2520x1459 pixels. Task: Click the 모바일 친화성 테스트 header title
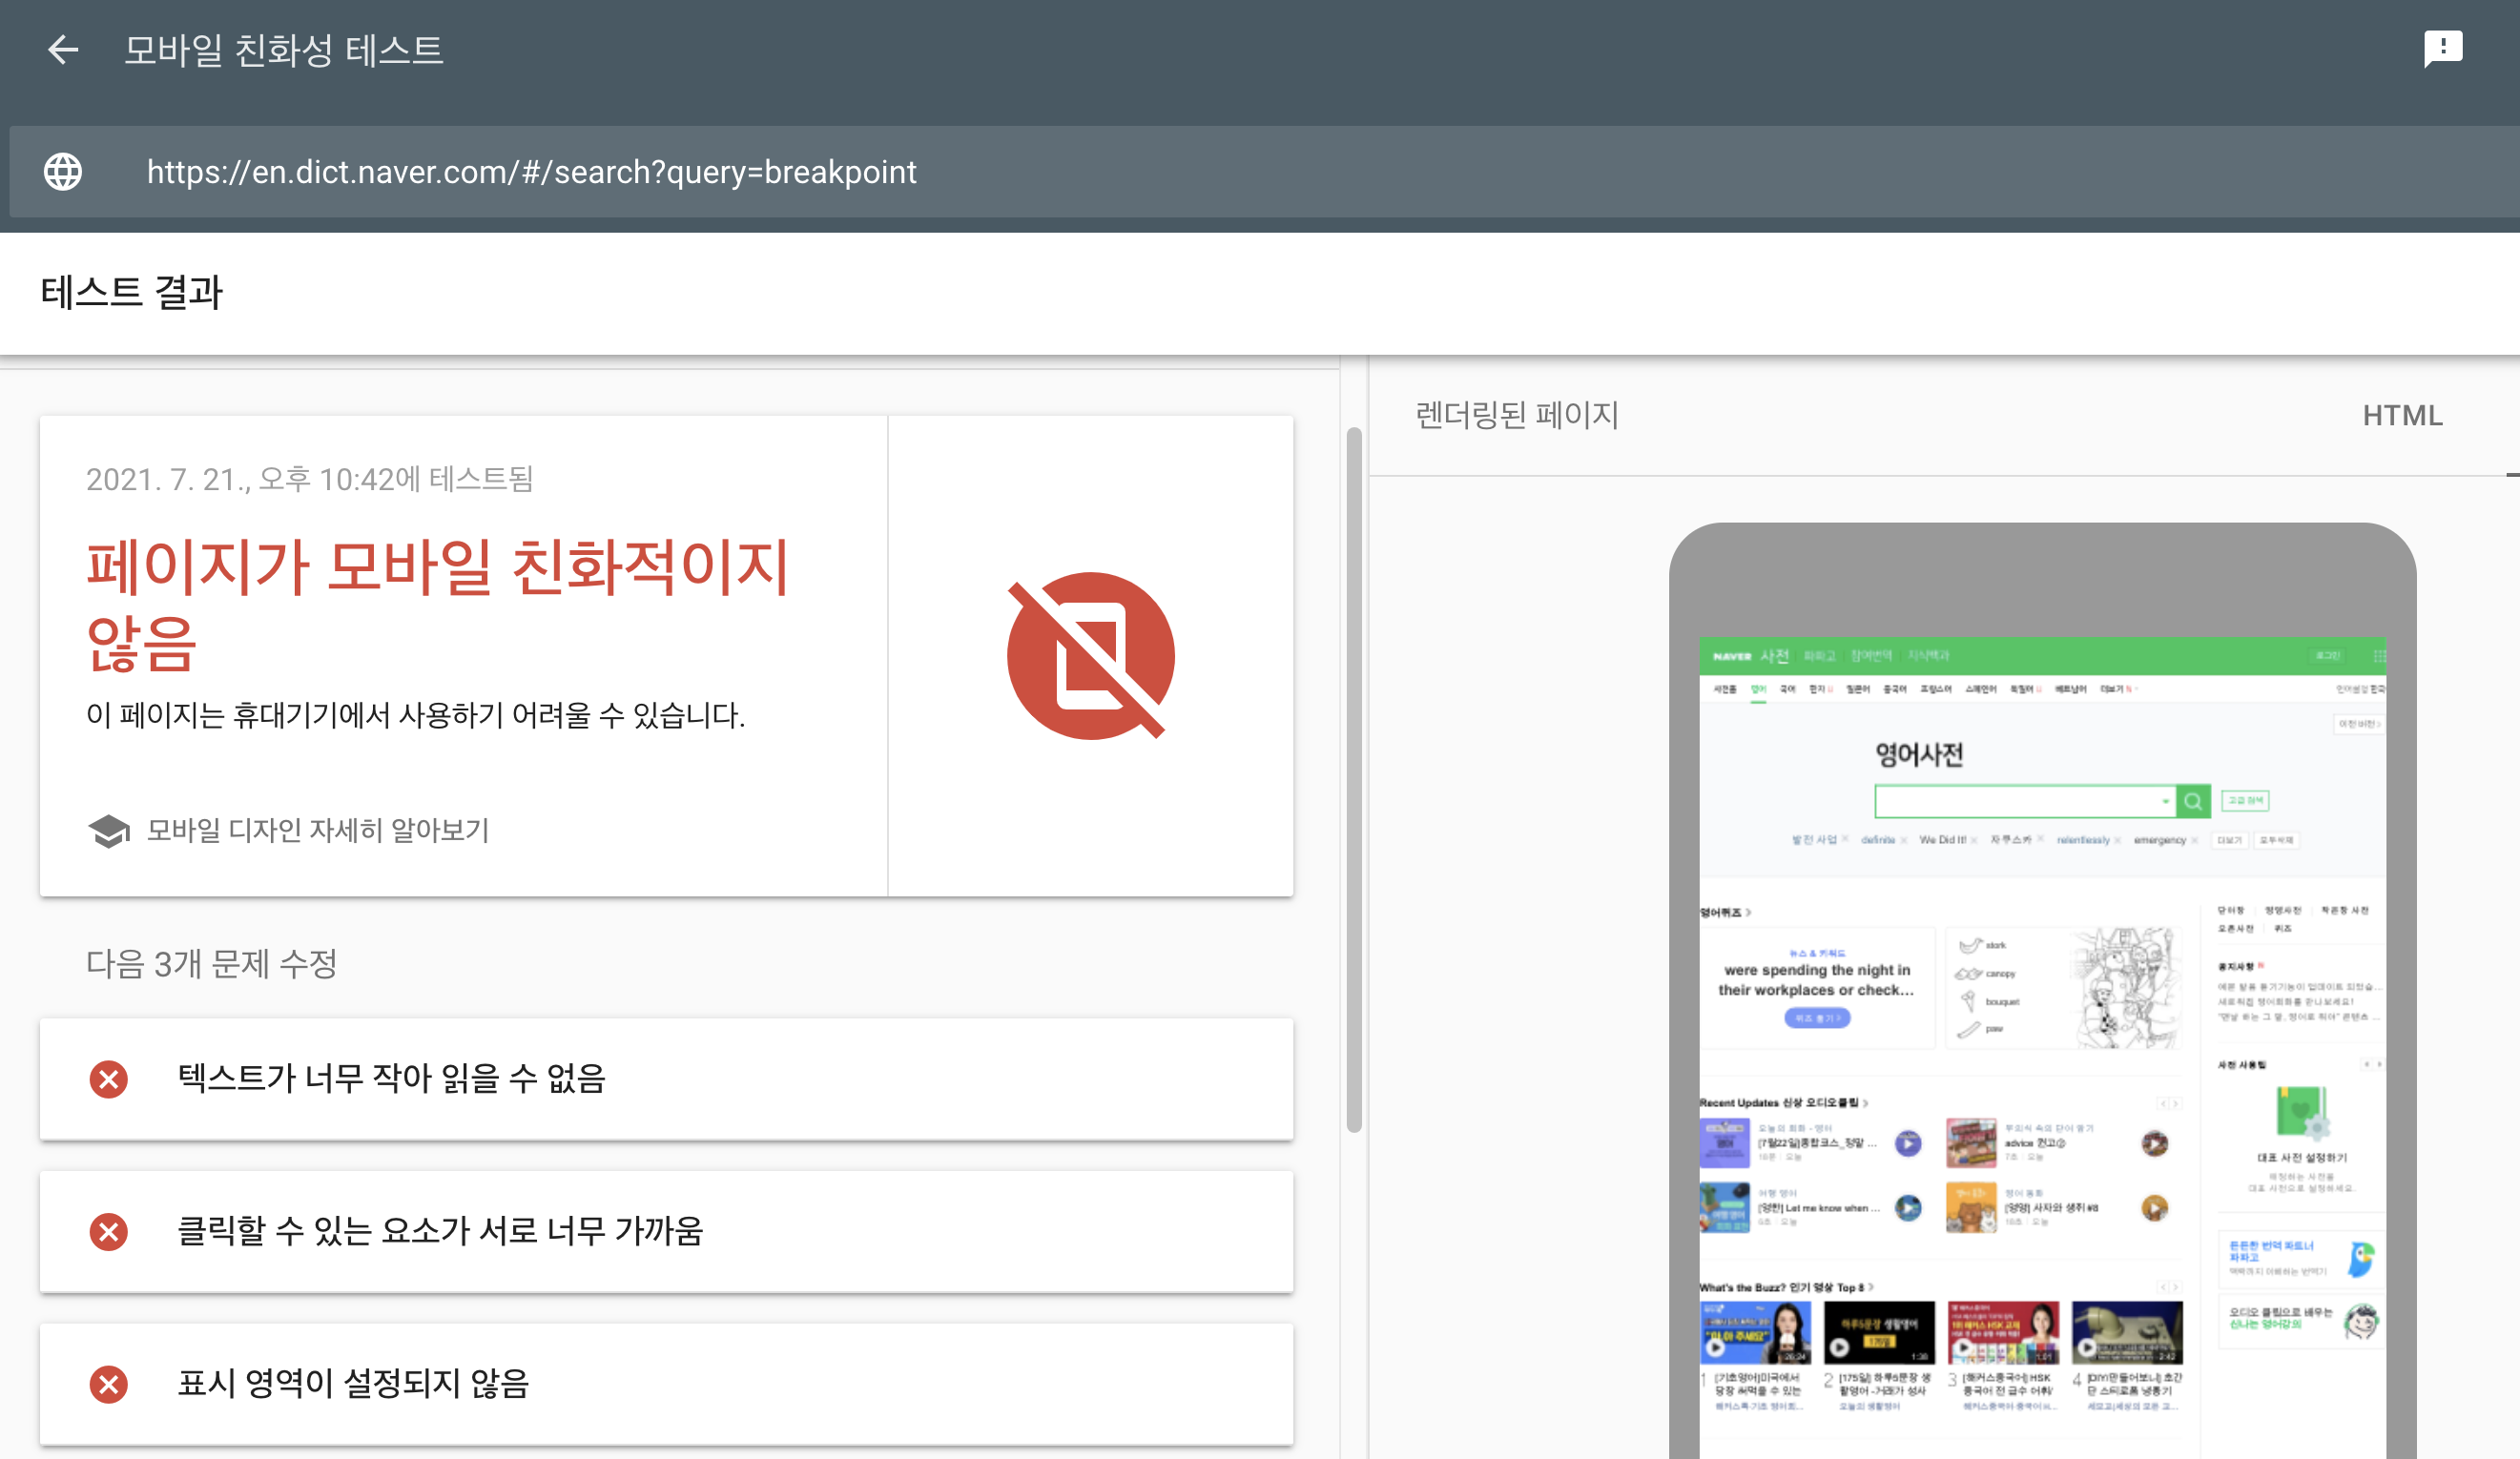(x=283, y=49)
